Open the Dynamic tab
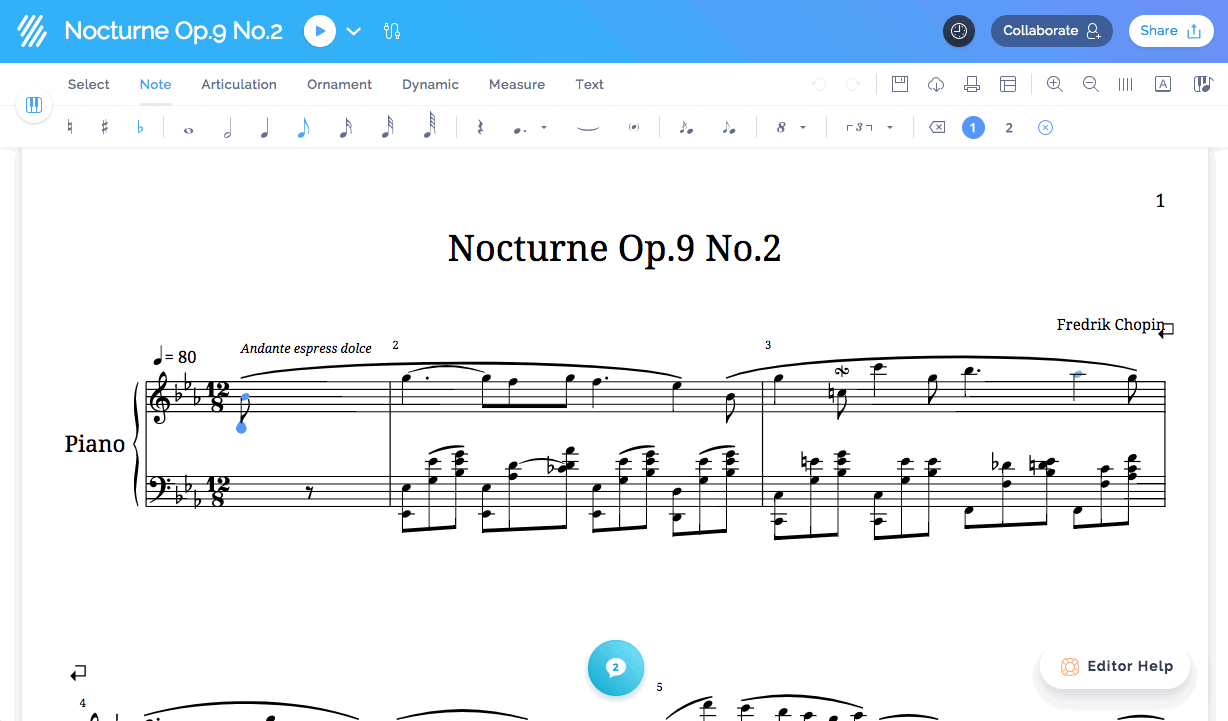Screen dimensions: 1228x721 430,84
